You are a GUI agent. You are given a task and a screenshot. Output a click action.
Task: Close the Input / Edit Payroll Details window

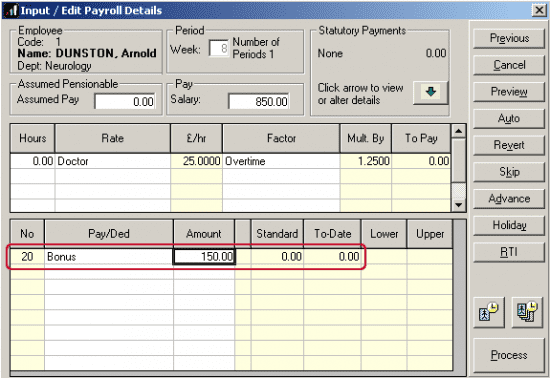click(539, 10)
